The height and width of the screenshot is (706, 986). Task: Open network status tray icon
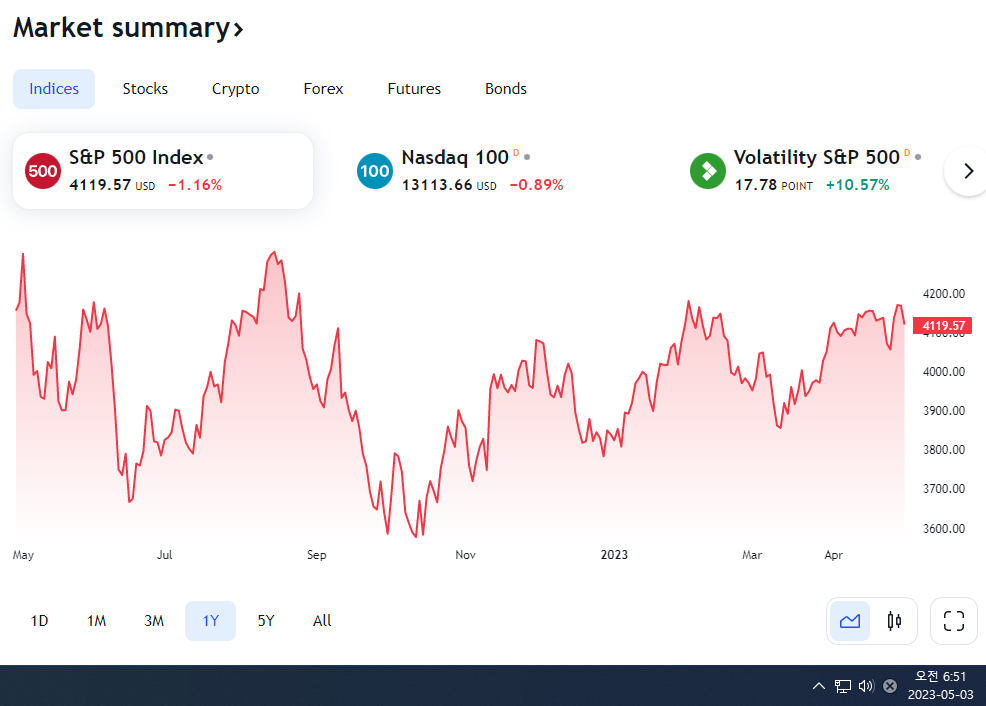[843, 686]
